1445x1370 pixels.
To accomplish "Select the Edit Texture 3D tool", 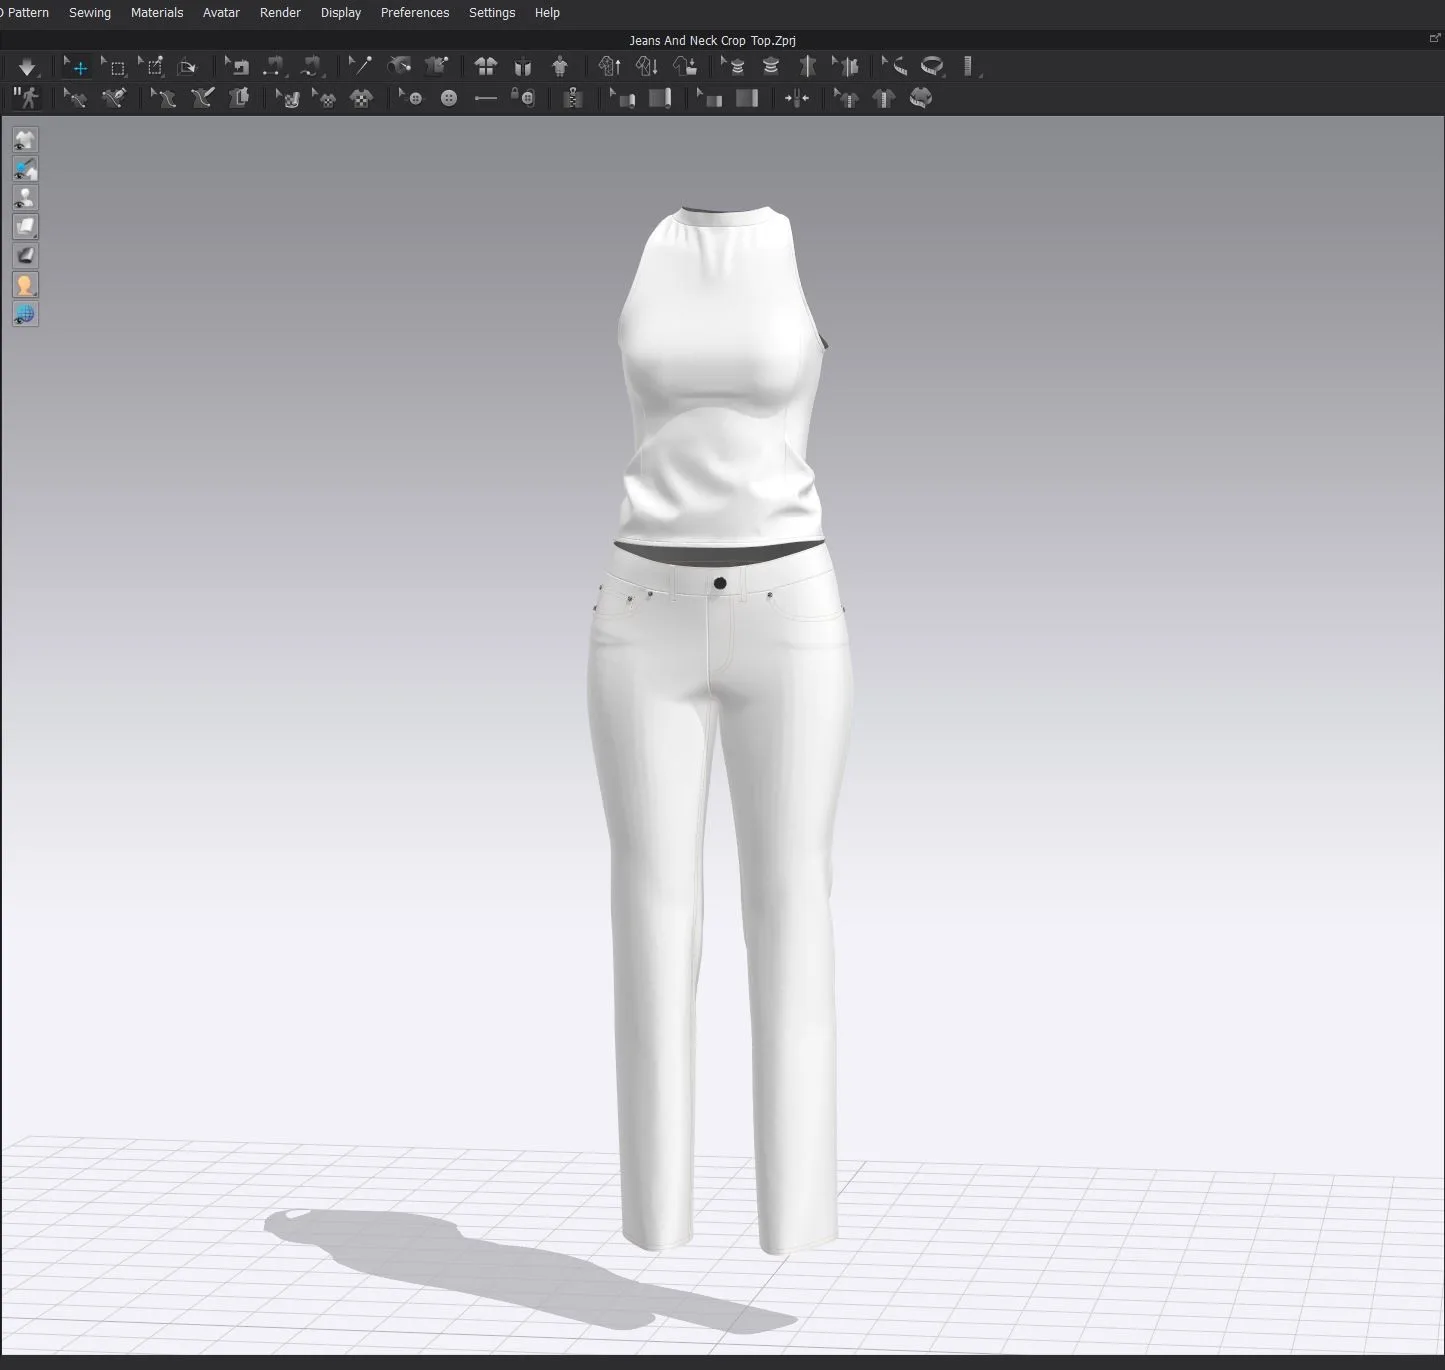I will coord(288,98).
